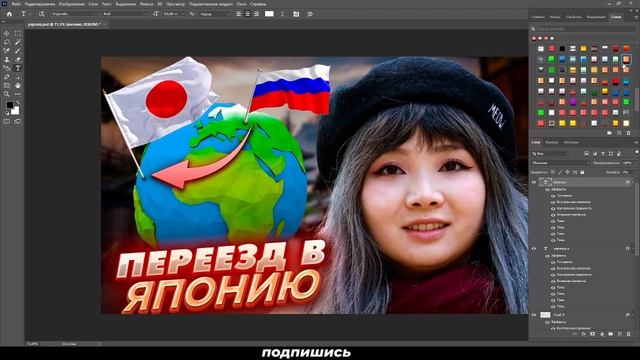This screenshot has width=640, height=360.
Task: Toggle Эффекты visibility of selected text layer
Action: point(547,190)
